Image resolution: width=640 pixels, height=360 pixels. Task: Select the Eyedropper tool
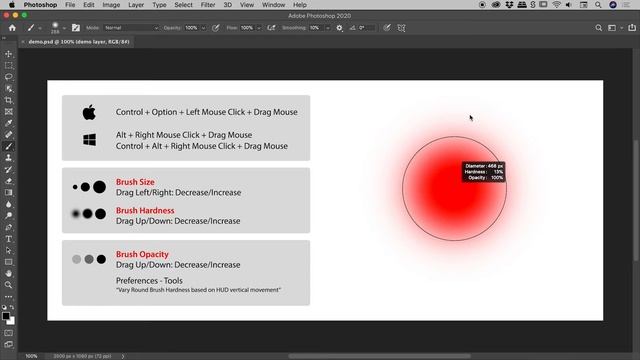click(x=9, y=123)
